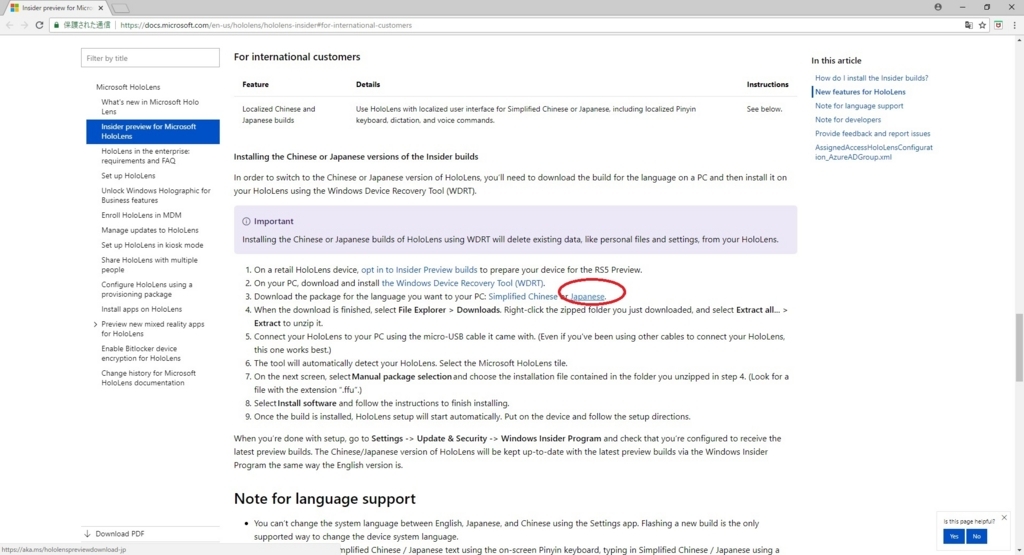Open Unlock Windows Holographic for Business features

point(155,195)
